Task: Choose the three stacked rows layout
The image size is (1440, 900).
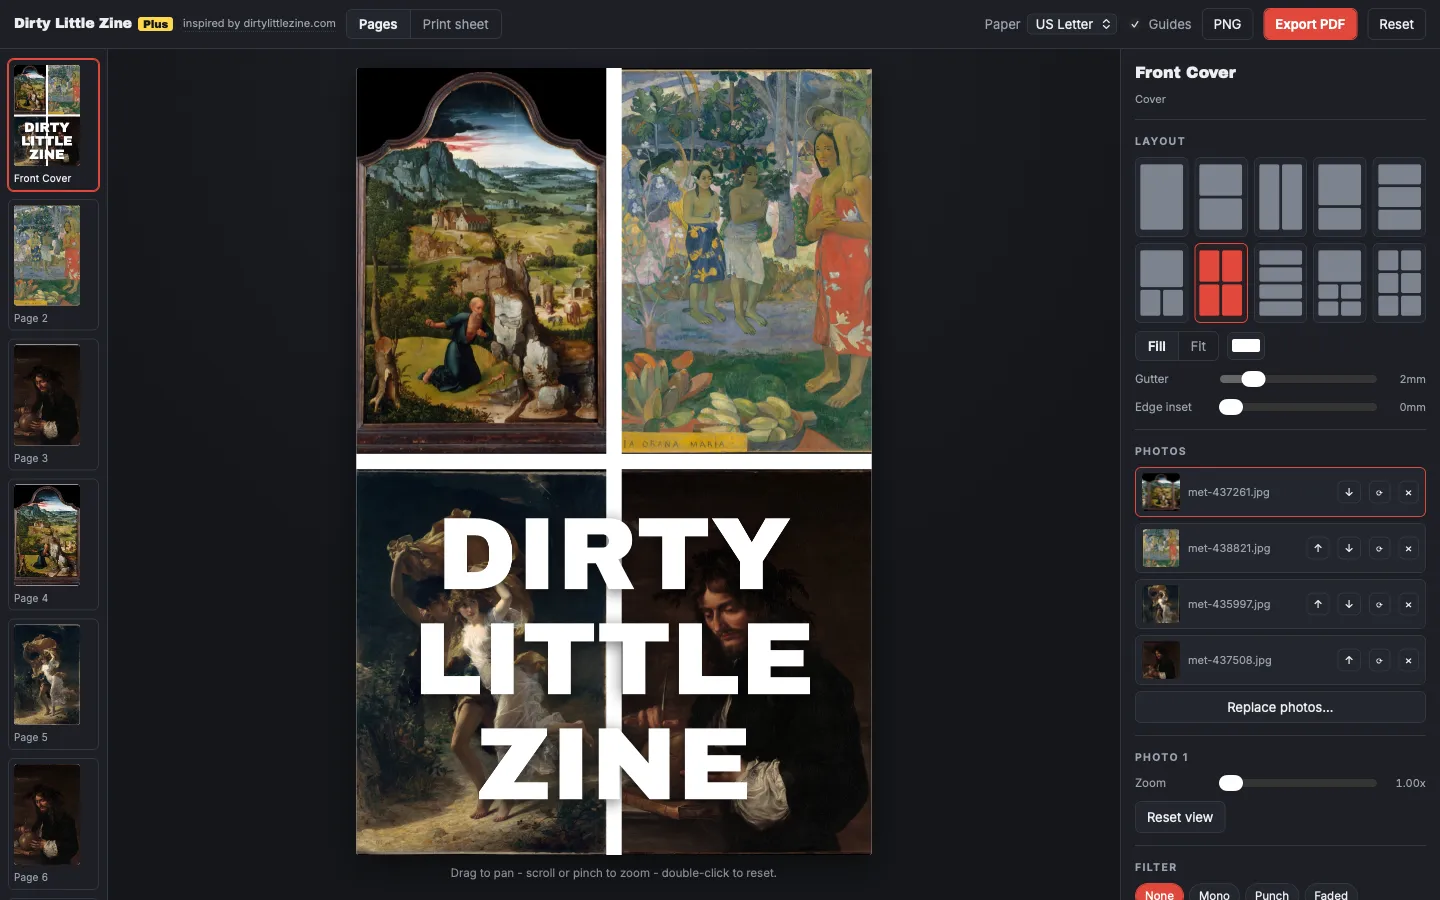Action: [1399, 197]
